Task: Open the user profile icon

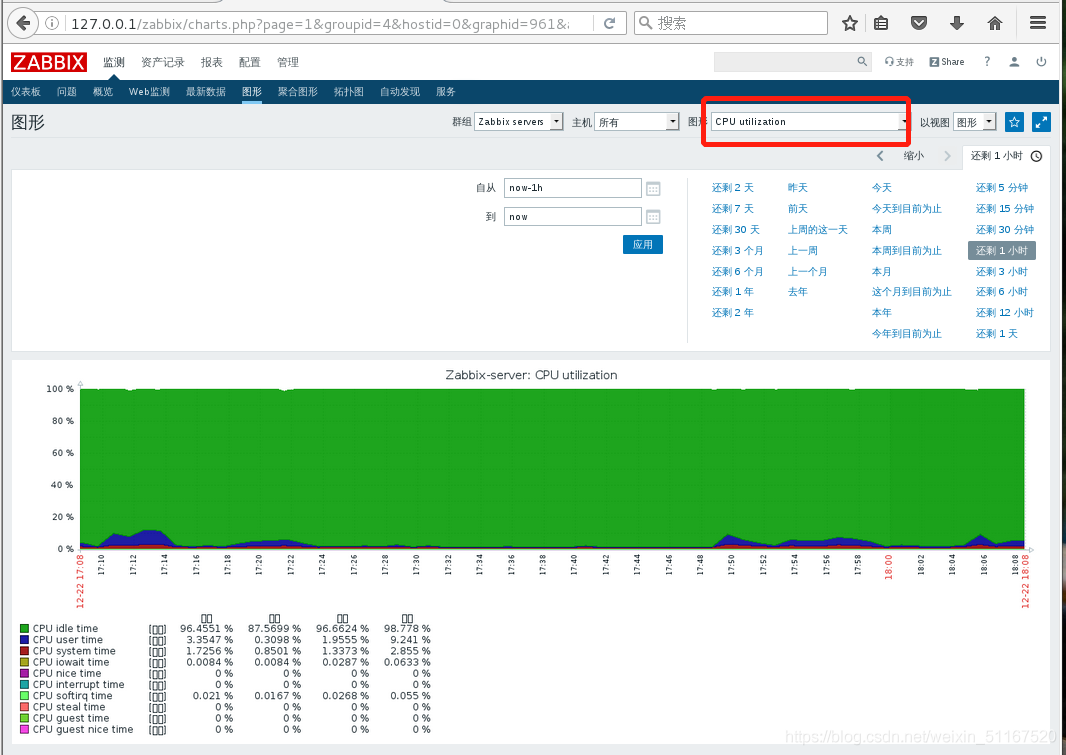Action: pyautogui.click(x=1014, y=62)
